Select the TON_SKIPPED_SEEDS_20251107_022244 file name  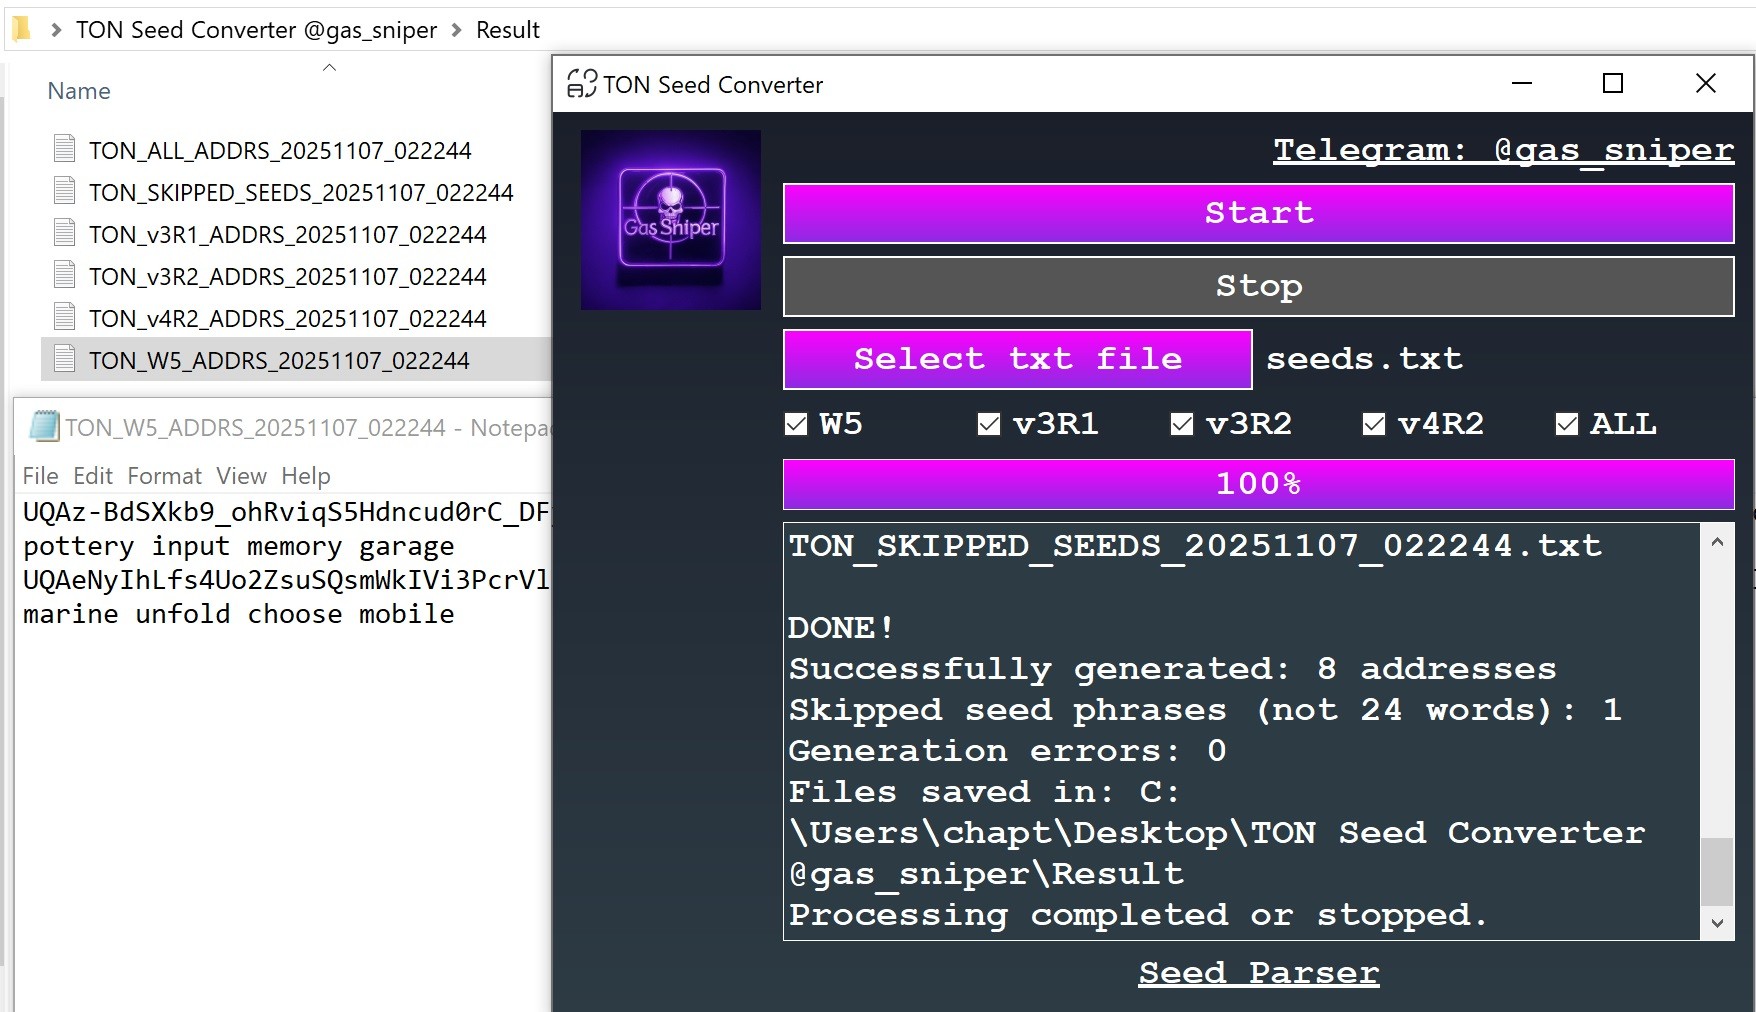point(301,192)
